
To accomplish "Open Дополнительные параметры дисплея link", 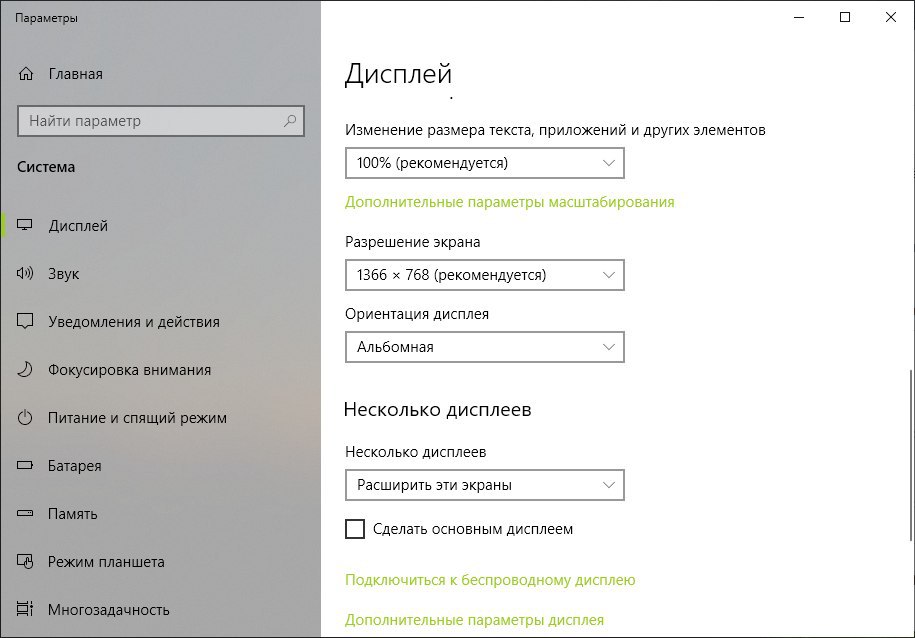I will tap(474, 620).
